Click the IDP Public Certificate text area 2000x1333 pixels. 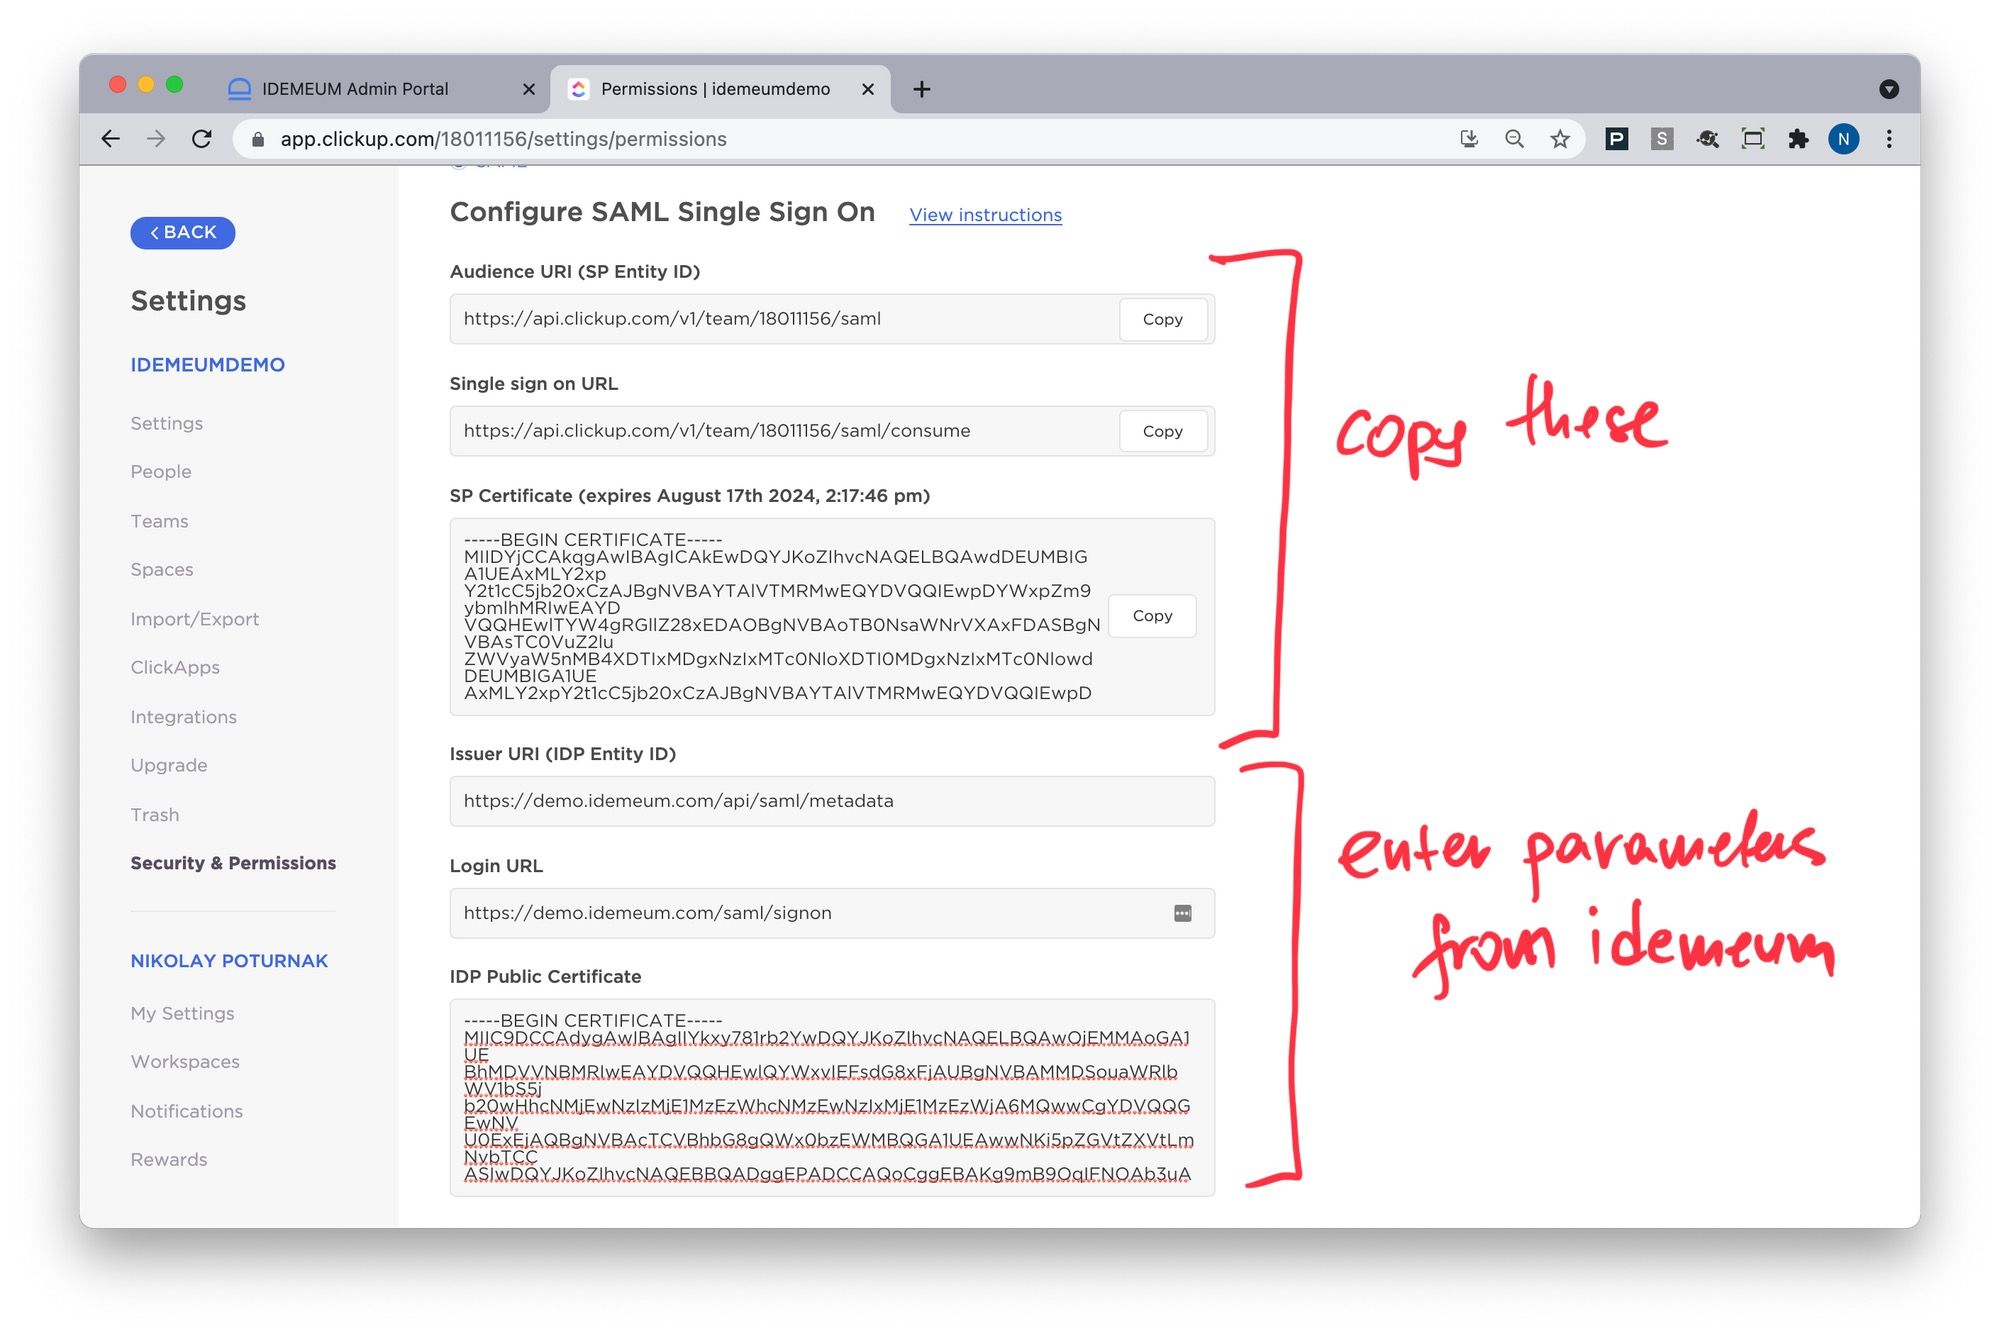pos(832,1097)
